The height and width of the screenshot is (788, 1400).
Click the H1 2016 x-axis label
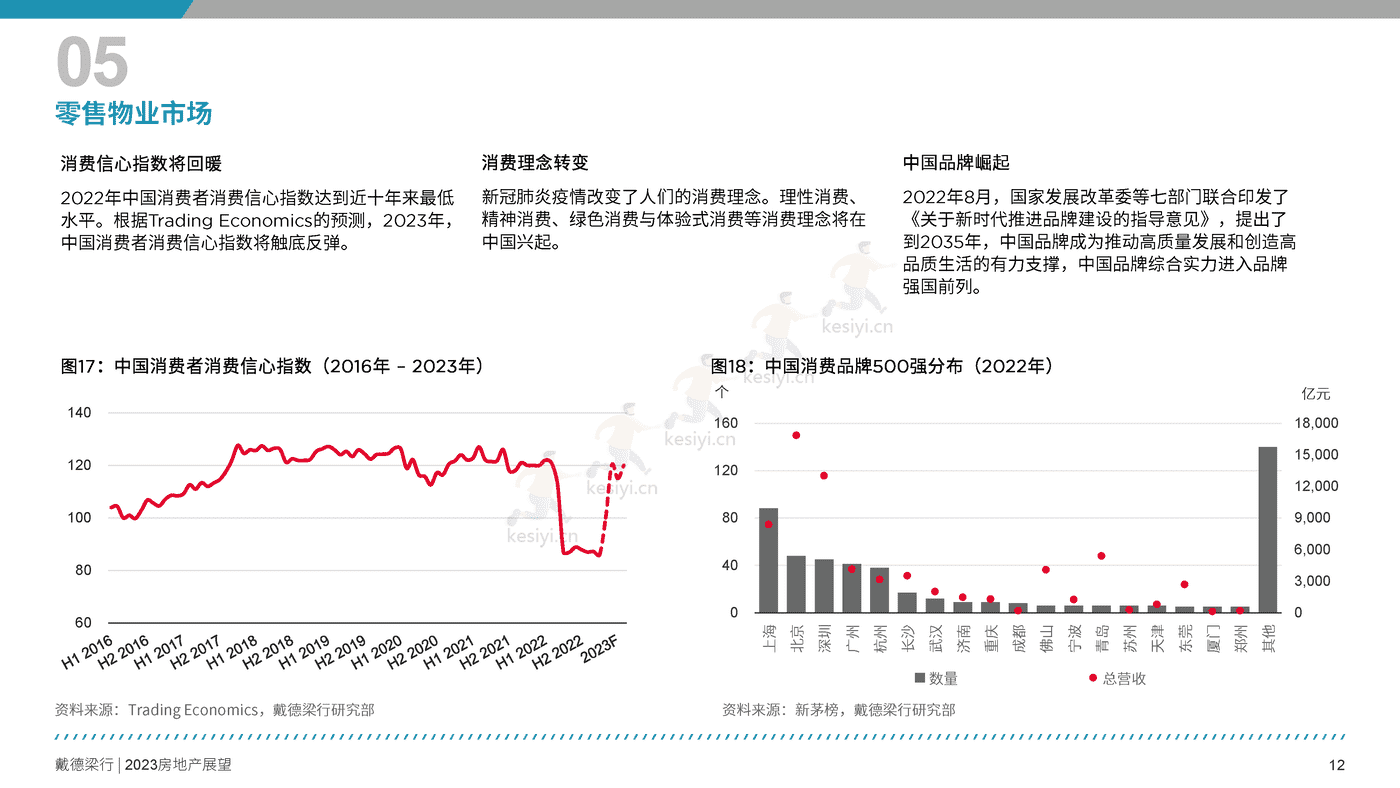tap(88, 654)
